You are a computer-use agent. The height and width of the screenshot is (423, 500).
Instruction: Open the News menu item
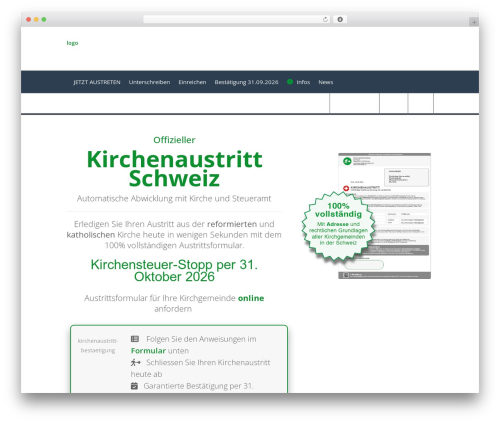pyautogui.click(x=326, y=82)
